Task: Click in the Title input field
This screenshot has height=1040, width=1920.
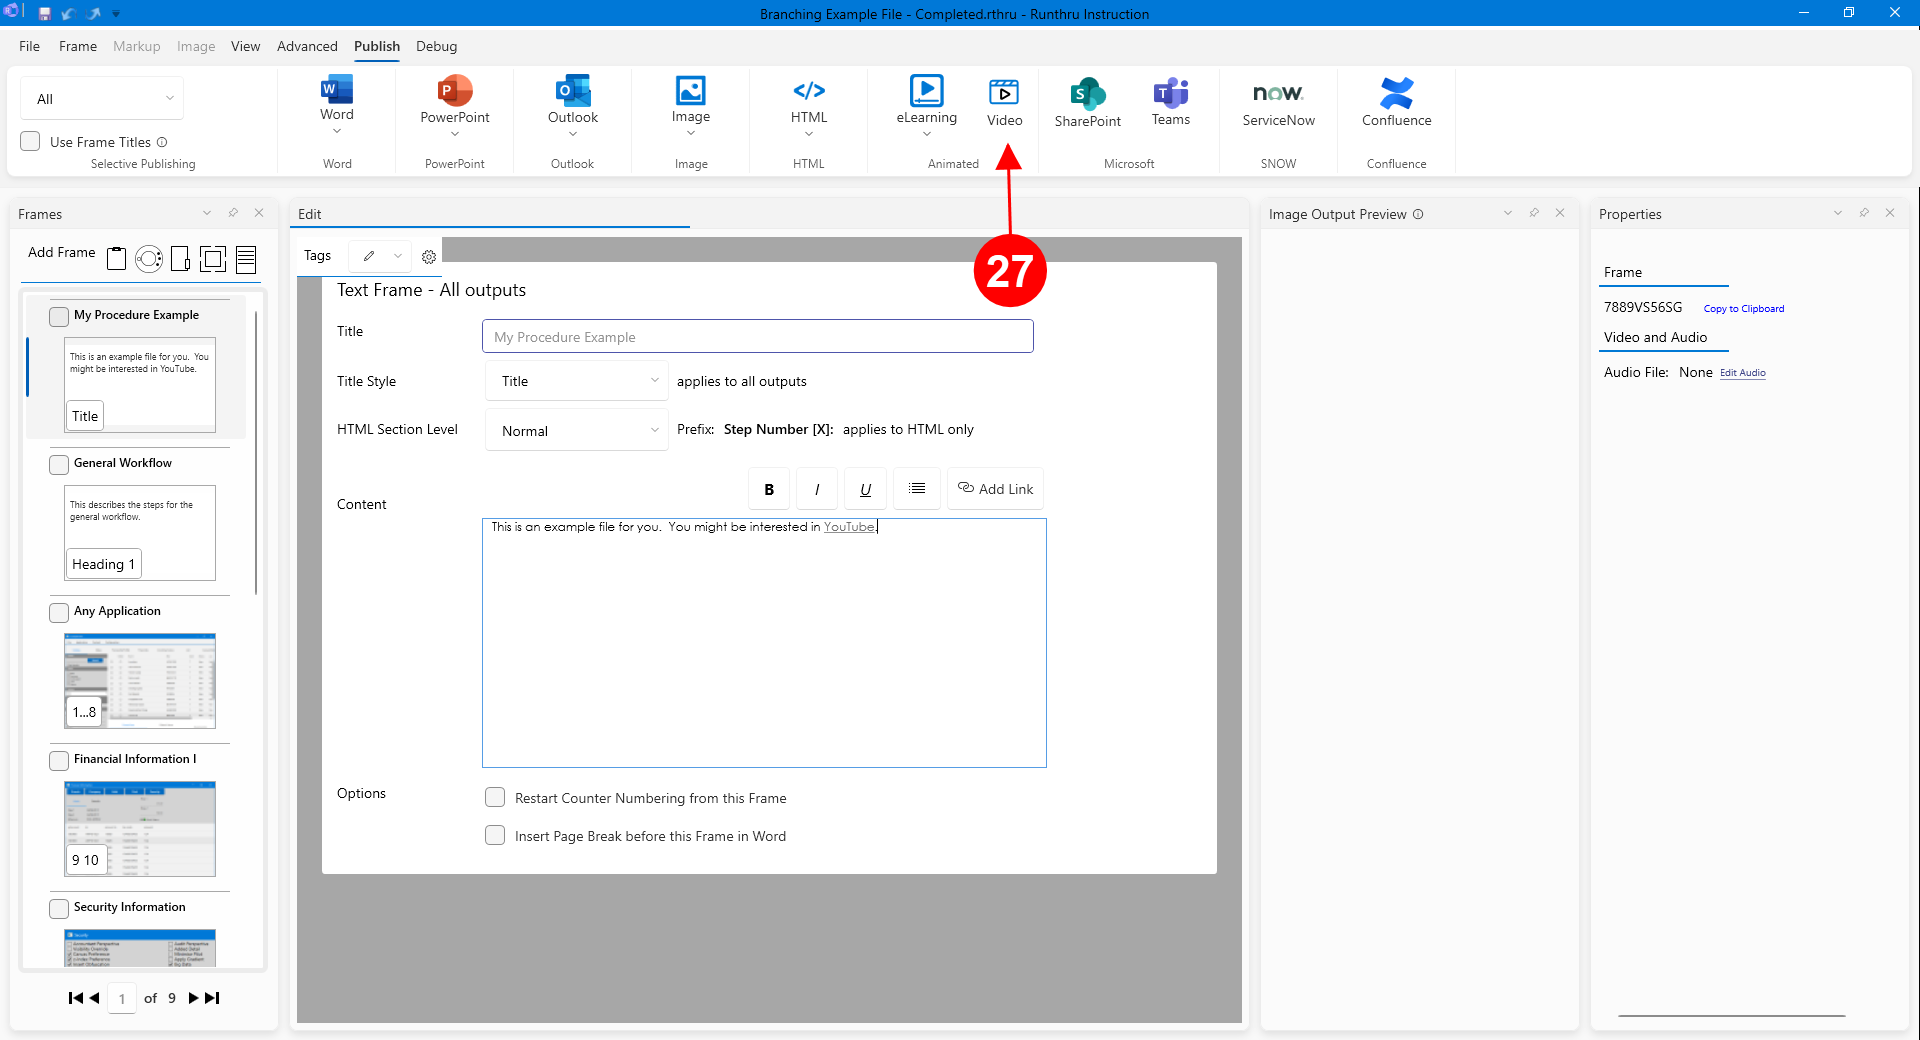Action: [x=757, y=337]
